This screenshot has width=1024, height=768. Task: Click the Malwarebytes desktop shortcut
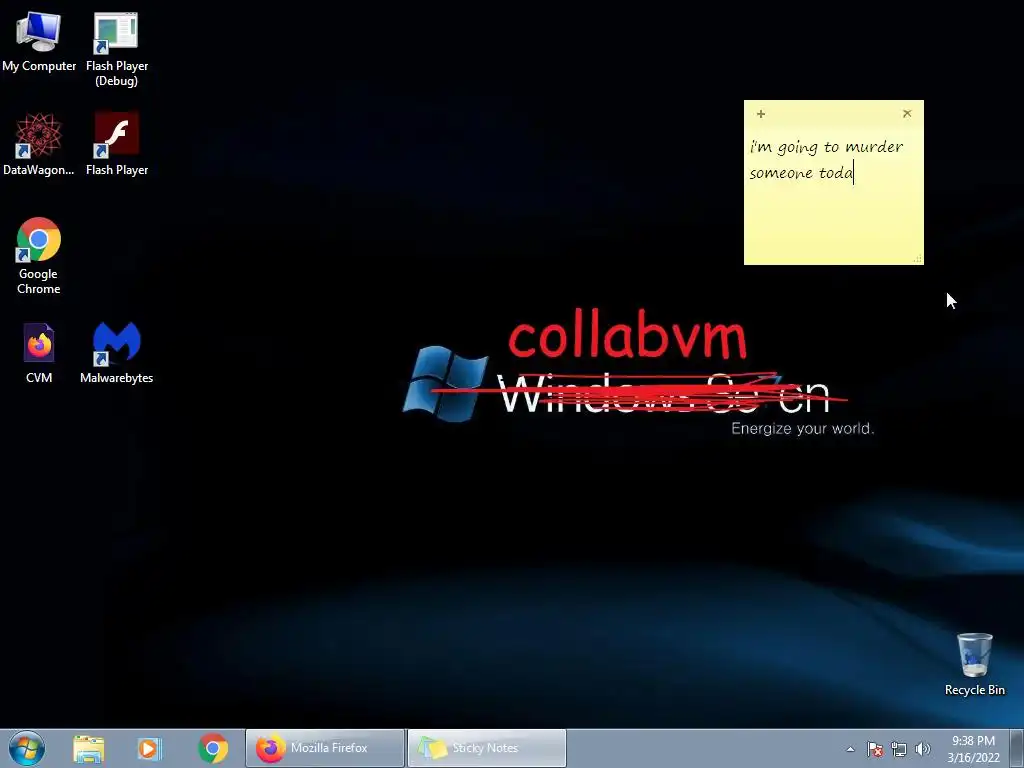coord(116,353)
